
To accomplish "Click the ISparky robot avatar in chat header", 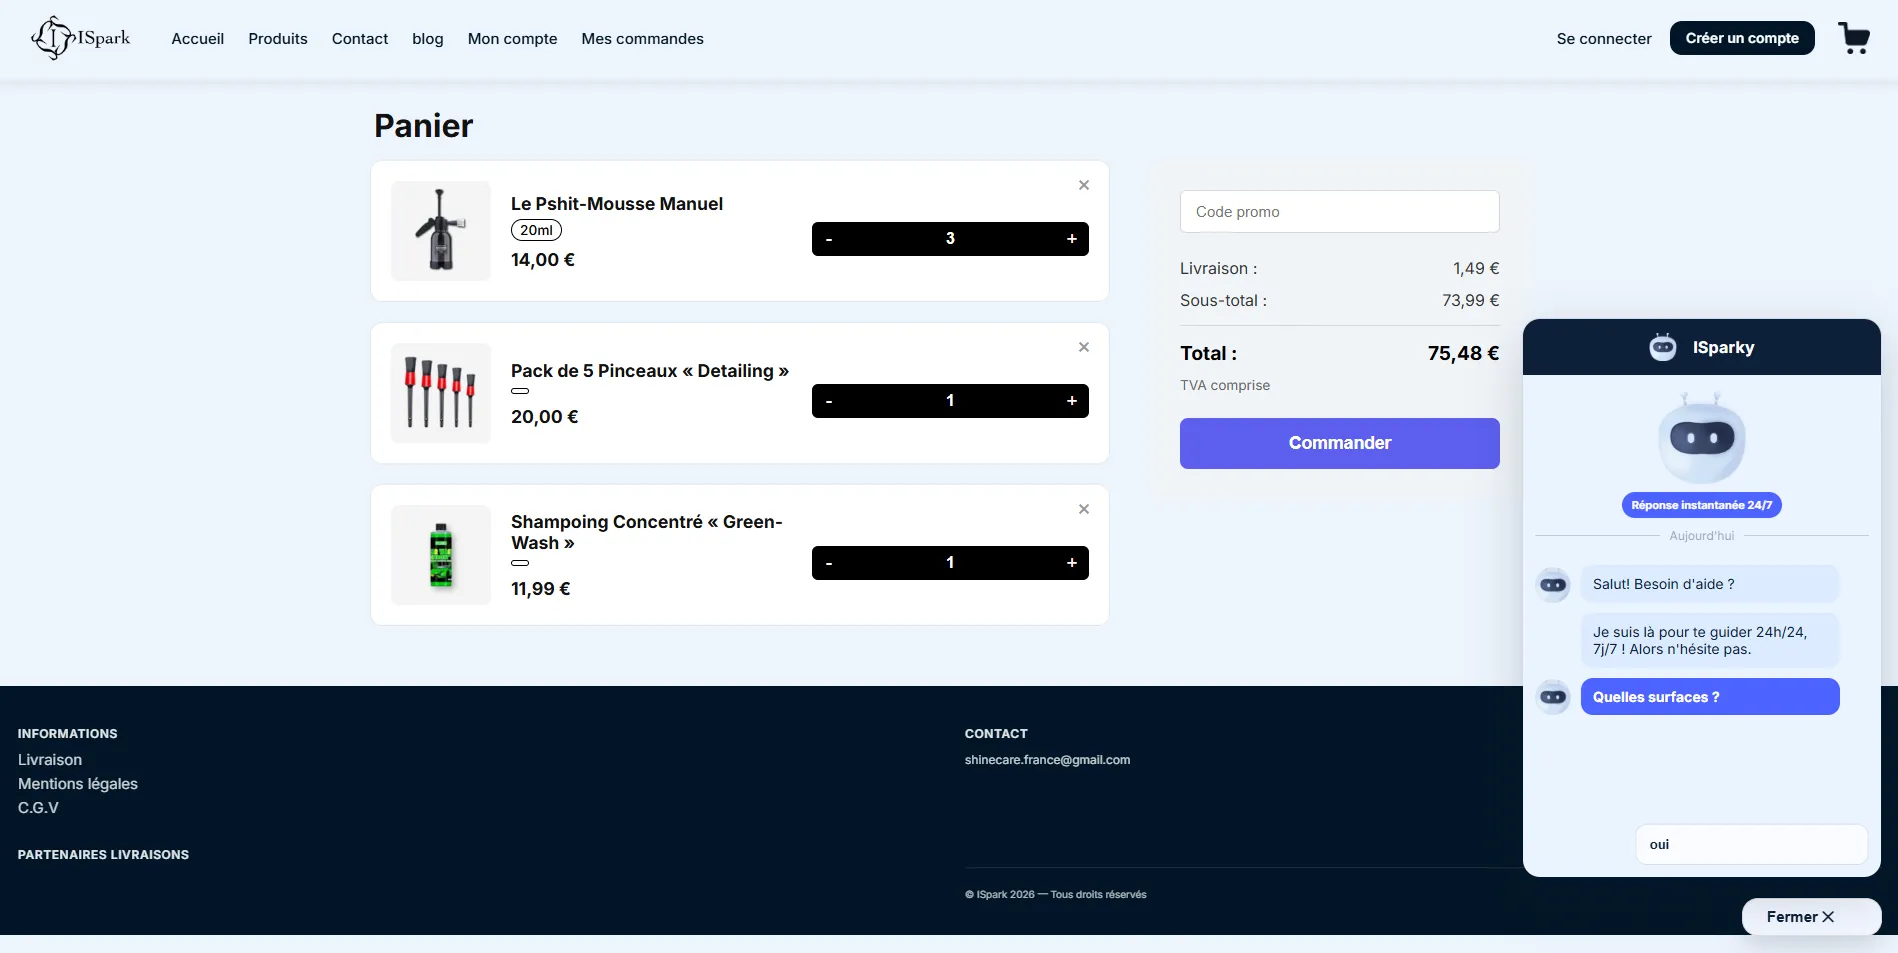I will 1662,347.
